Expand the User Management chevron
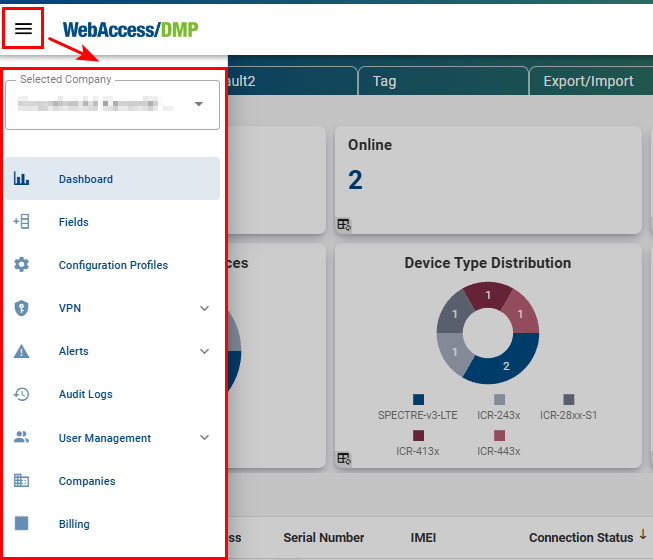Viewport: 653px width, 560px height. pos(205,438)
